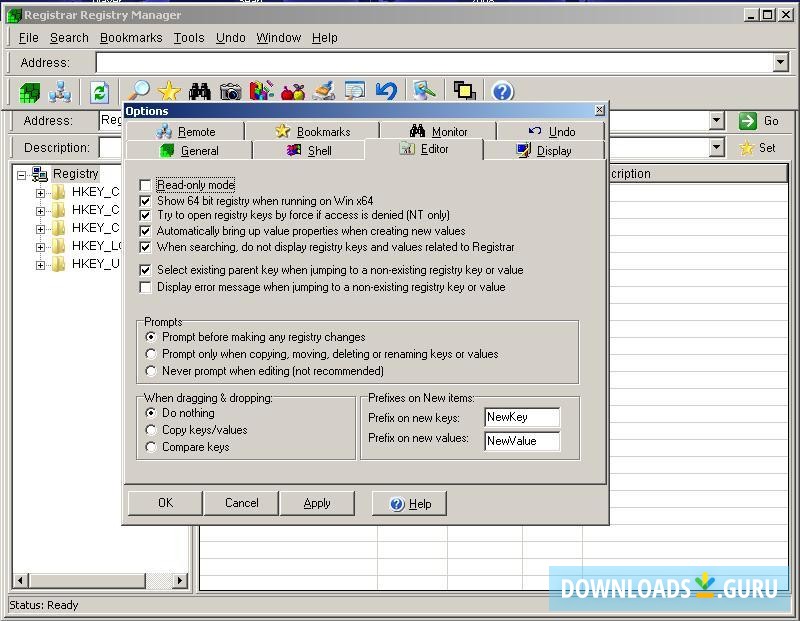
Task: Switch to the Remote options tab
Action: coord(186,132)
